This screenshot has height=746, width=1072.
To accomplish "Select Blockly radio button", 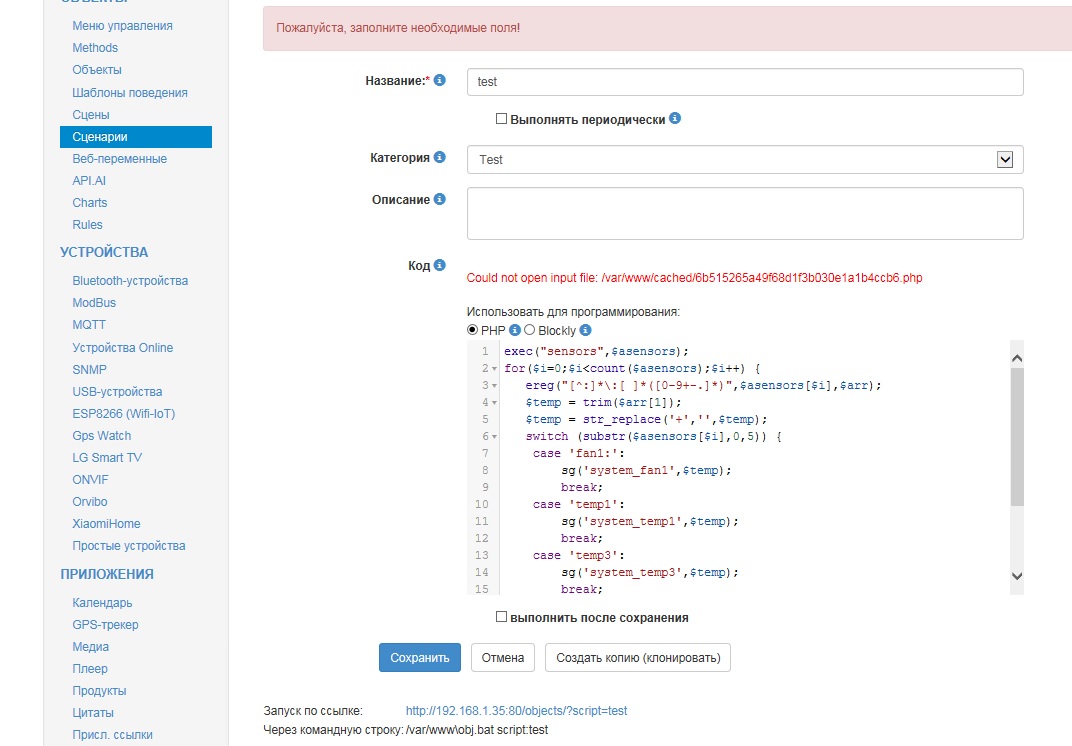I will click(x=531, y=330).
